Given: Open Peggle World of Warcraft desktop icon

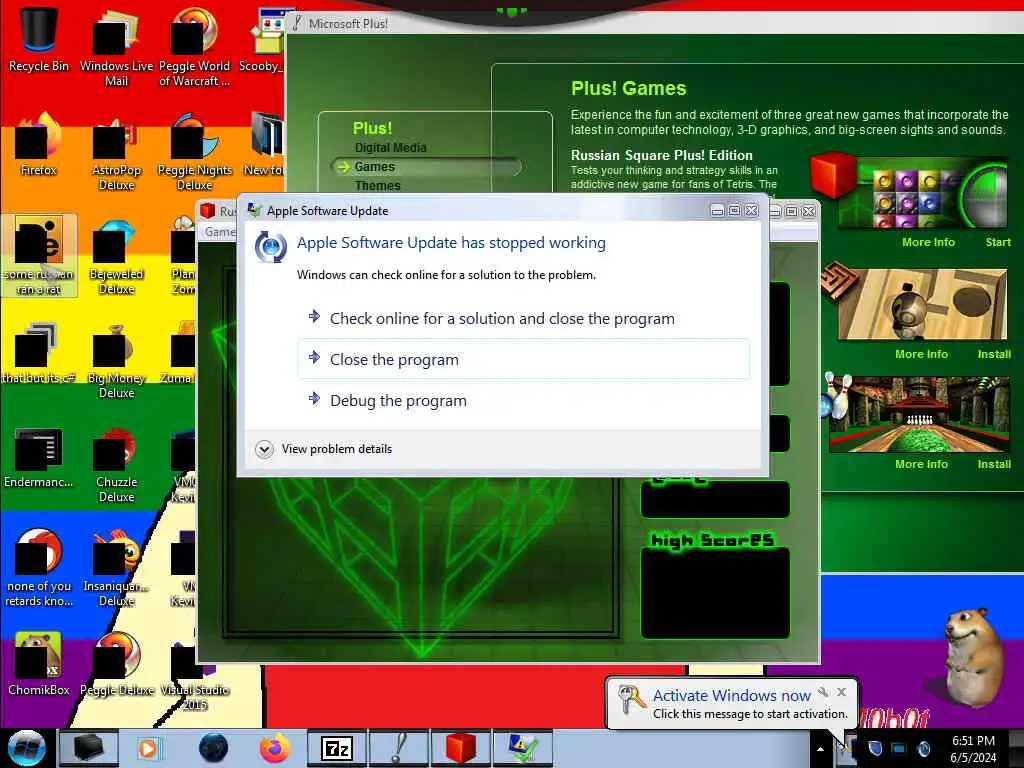Looking at the screenshot, I should 194,47.
